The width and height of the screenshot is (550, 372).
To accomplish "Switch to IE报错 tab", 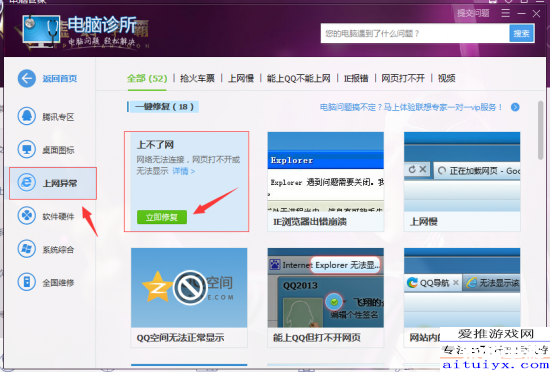I will tap(356, 78).
